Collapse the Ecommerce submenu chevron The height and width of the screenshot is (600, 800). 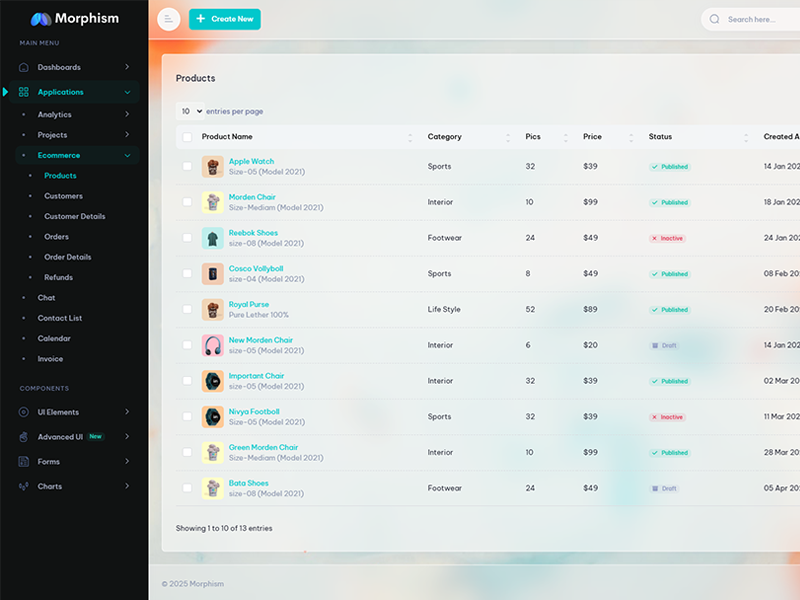pos(127,156)
